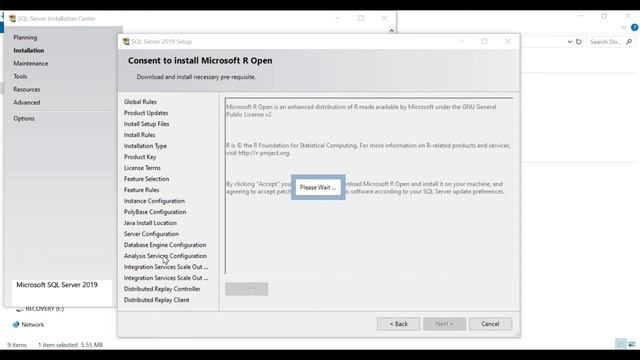
Task: Click the RECOVERY (E:) drive entry
Action: pyautogui.click(x=44, y=309)
